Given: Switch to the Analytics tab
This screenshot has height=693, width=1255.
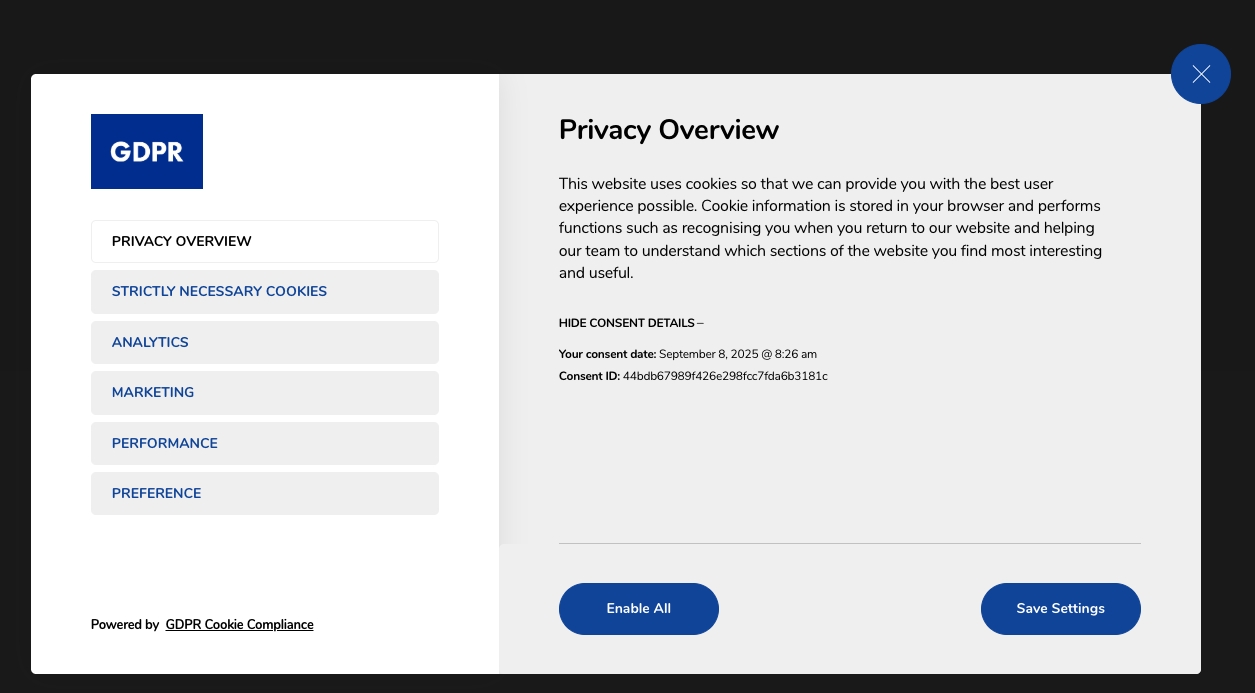Looking at the screenshot, I should [264, 342].
